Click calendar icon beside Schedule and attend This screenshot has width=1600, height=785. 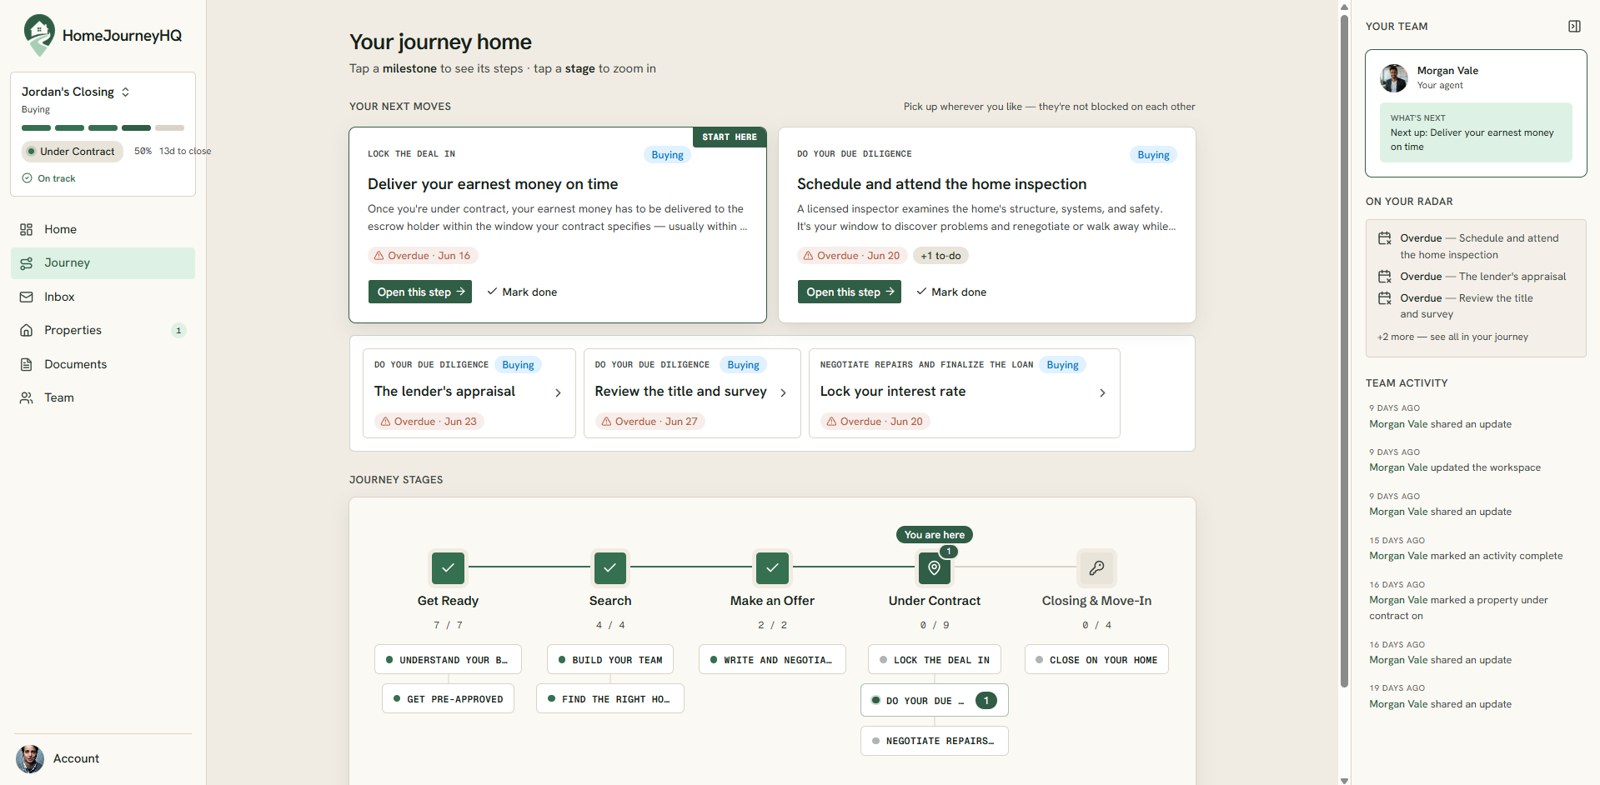[1385, 238]
